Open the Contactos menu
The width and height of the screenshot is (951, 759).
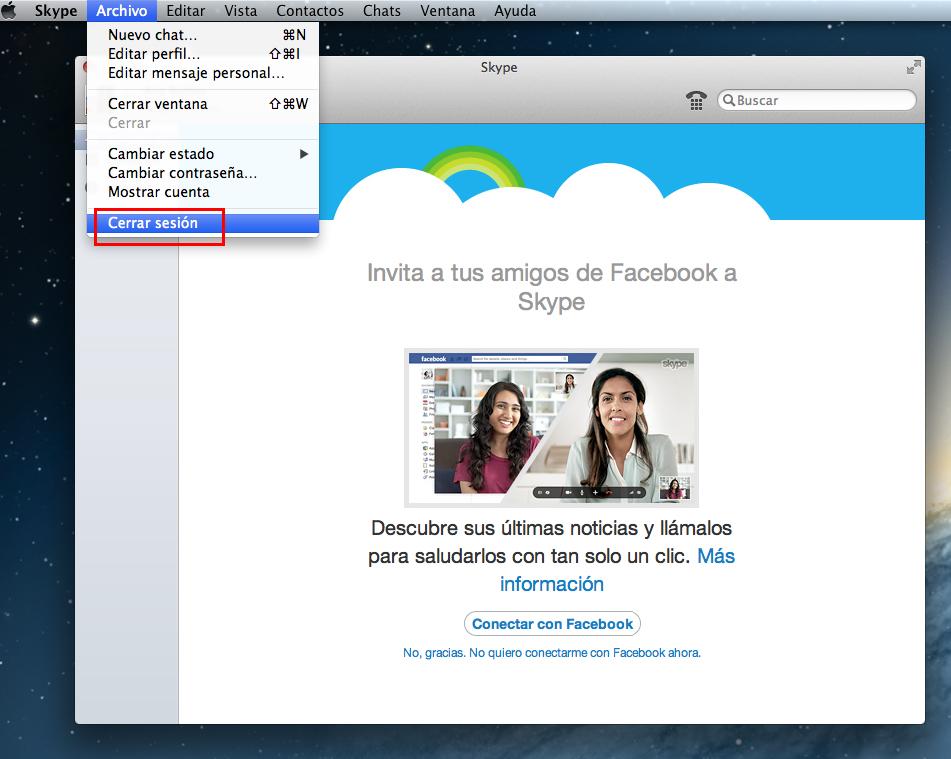[x=309, y=11]
